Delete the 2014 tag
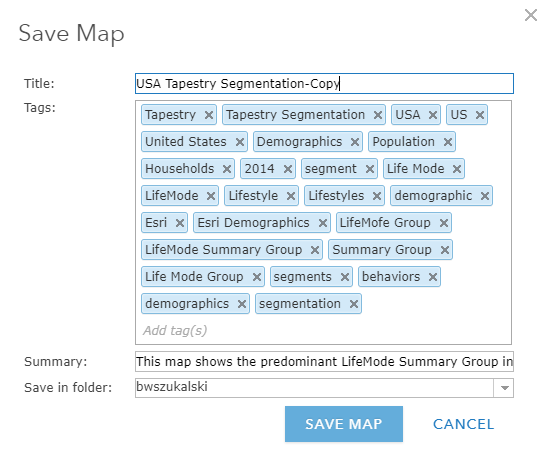 (x=288, y=169)
